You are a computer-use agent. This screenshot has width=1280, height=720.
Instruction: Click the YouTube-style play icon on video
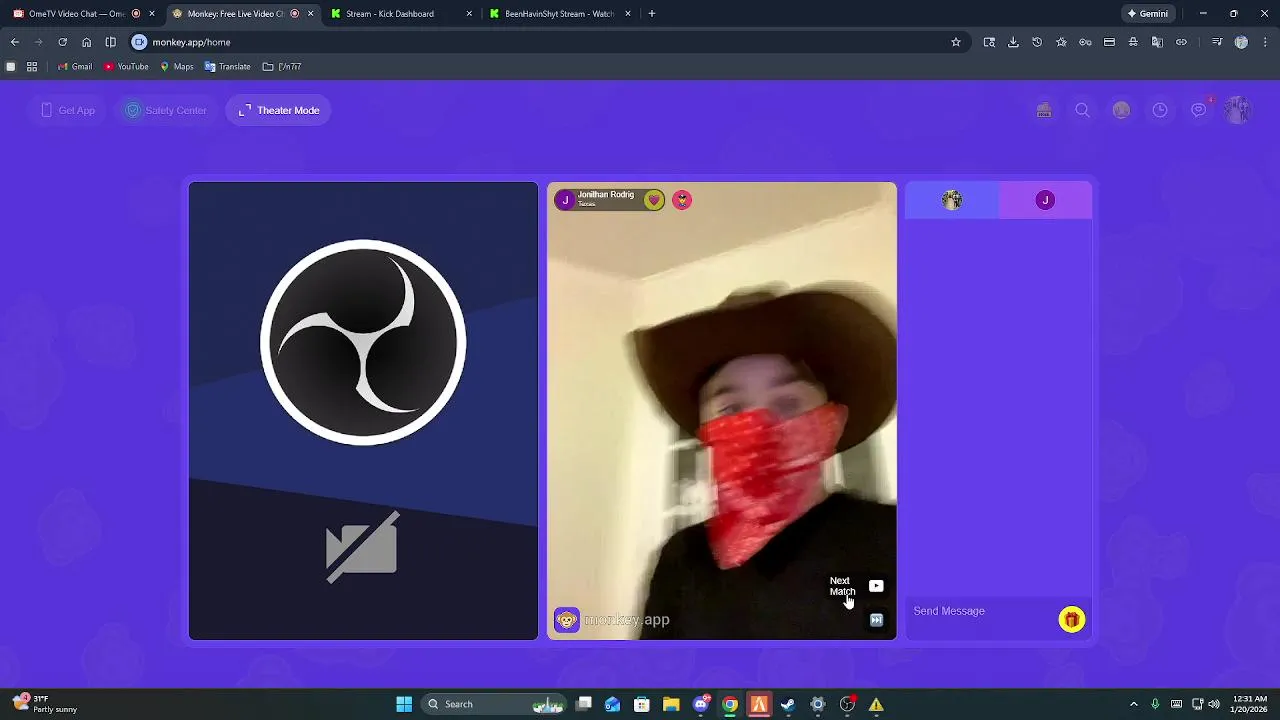click(876, 586)
